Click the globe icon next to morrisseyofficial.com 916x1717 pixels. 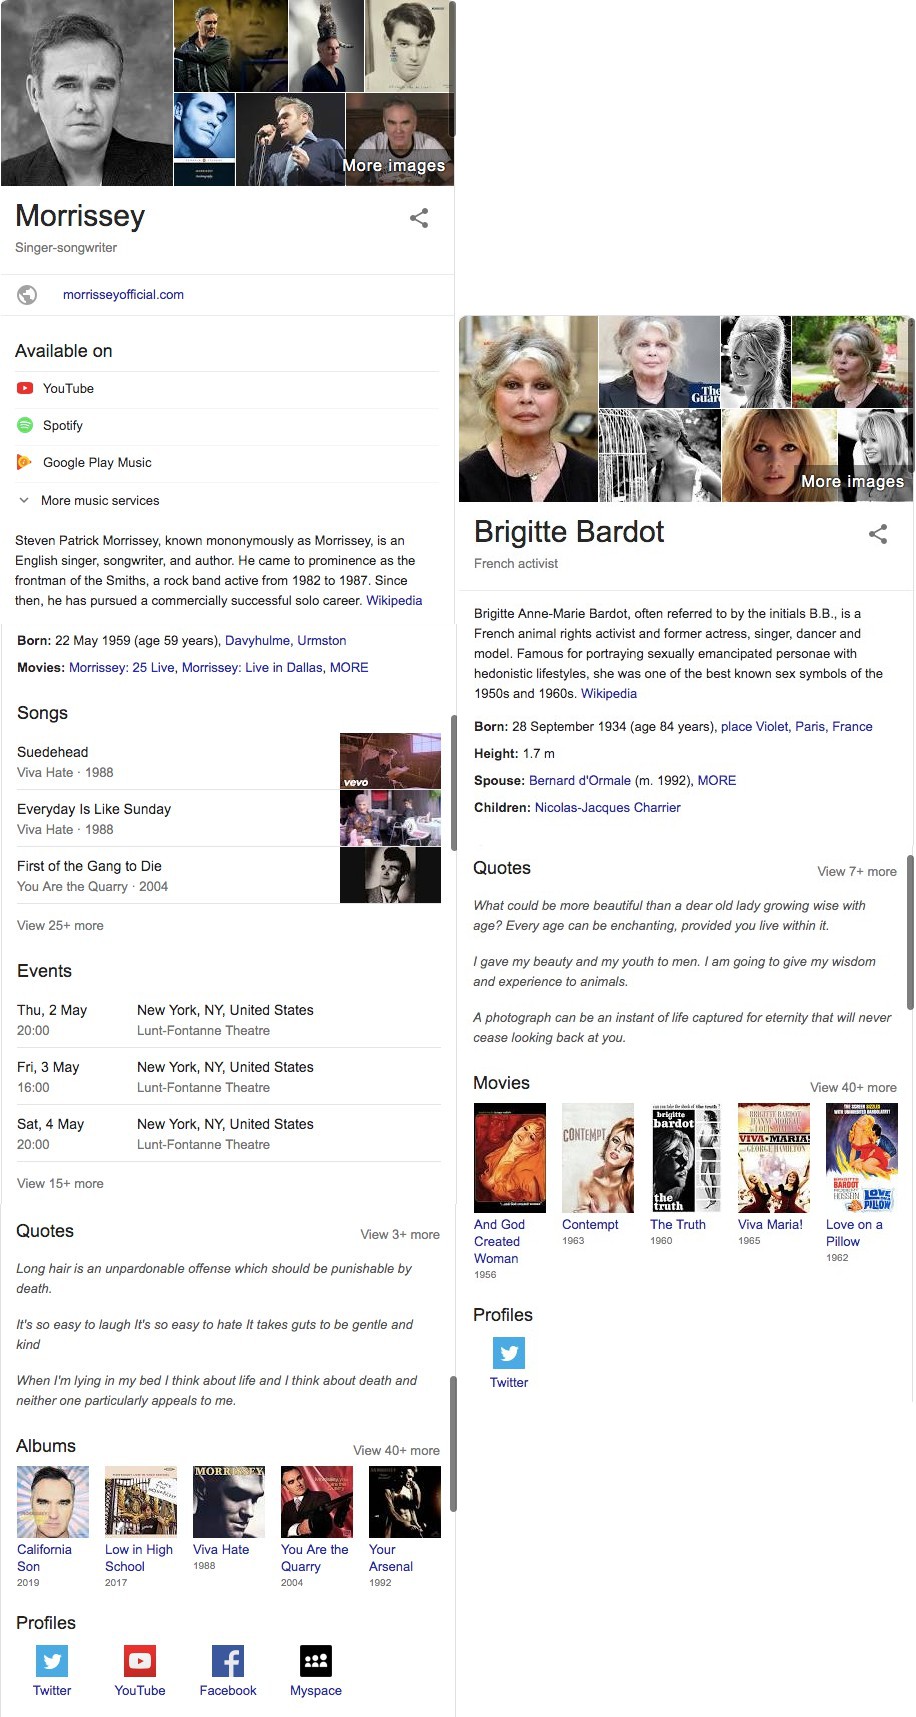tap(27, 295)
